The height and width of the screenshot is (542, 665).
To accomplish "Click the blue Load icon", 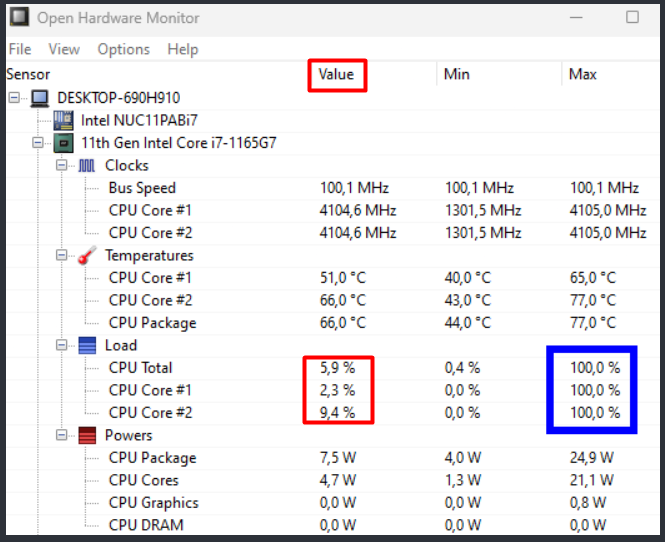I will click(87, 345).
